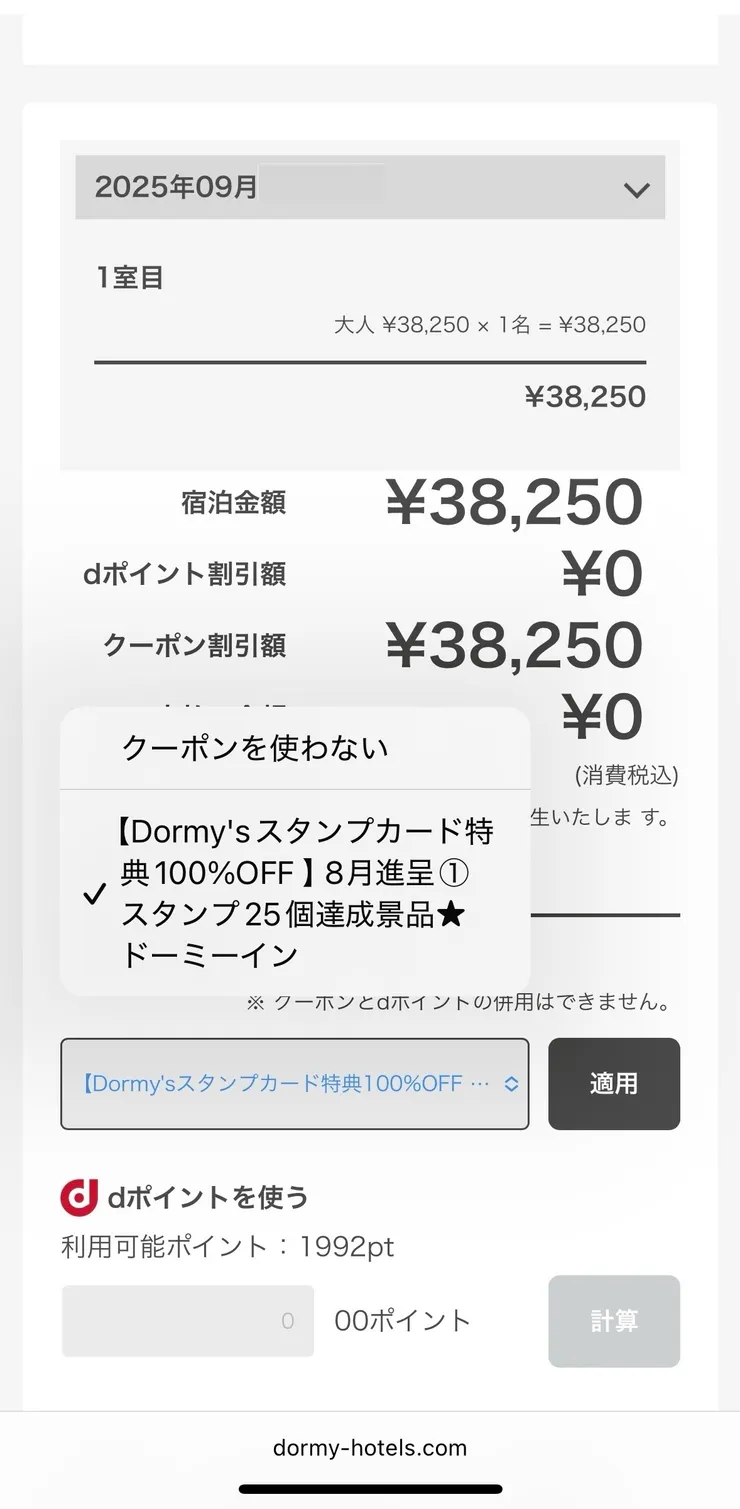The width and height of the screenshot is (740, 1509).
Task: Click the checkmark beside the Dormy's coupon
Action: coord(94,894)
